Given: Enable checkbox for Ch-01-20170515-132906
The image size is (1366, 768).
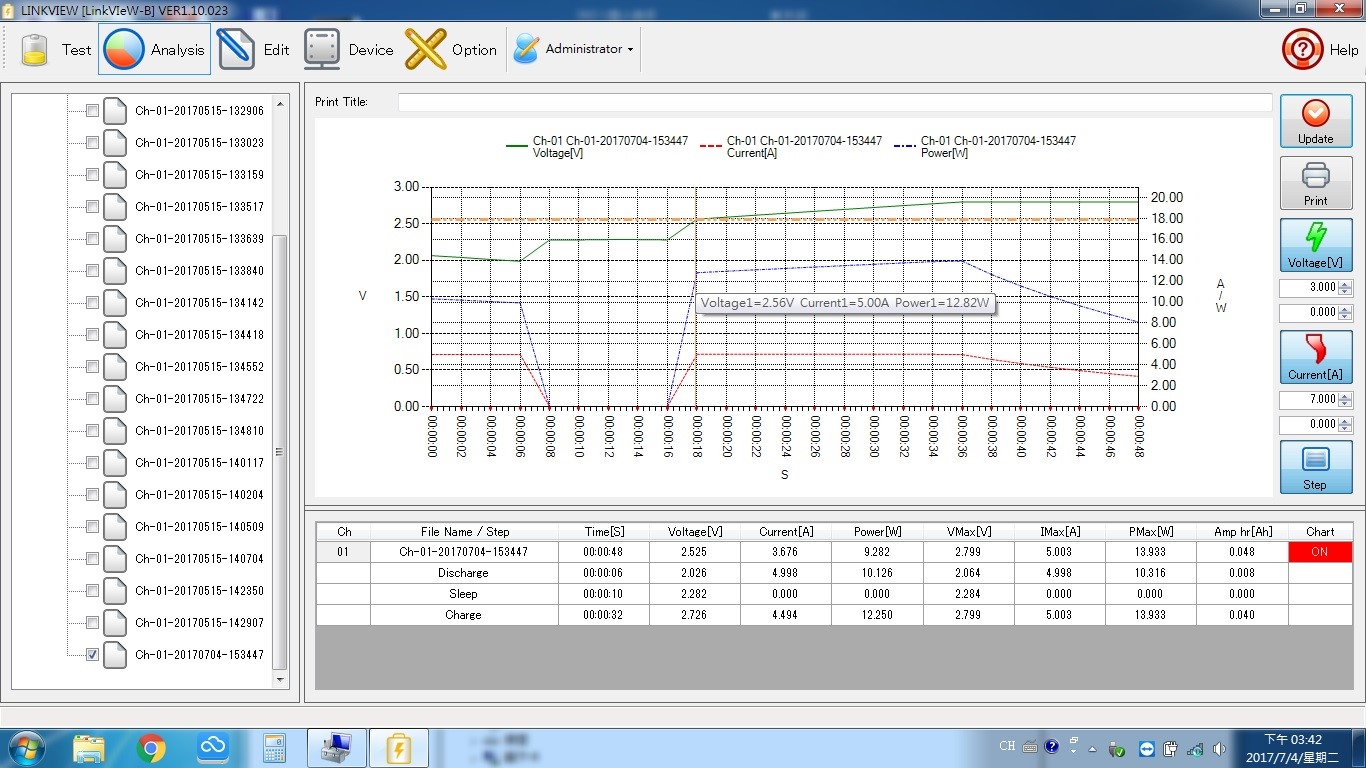Looking at the screenshot, I should click(x=92, y=111).
